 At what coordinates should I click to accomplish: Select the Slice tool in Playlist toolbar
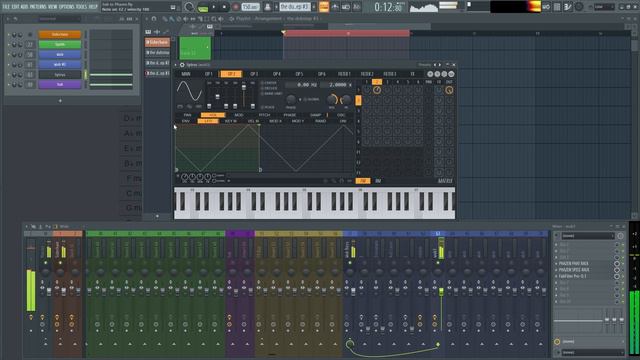[x=200, y=19]
